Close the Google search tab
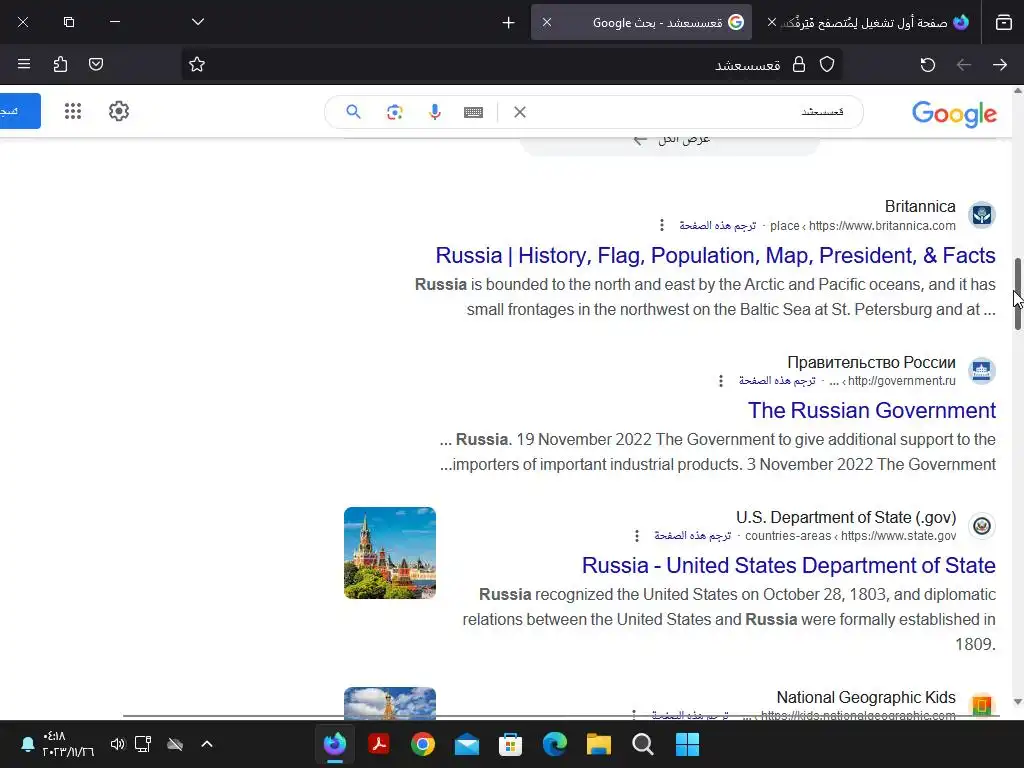 click(547, 23)
